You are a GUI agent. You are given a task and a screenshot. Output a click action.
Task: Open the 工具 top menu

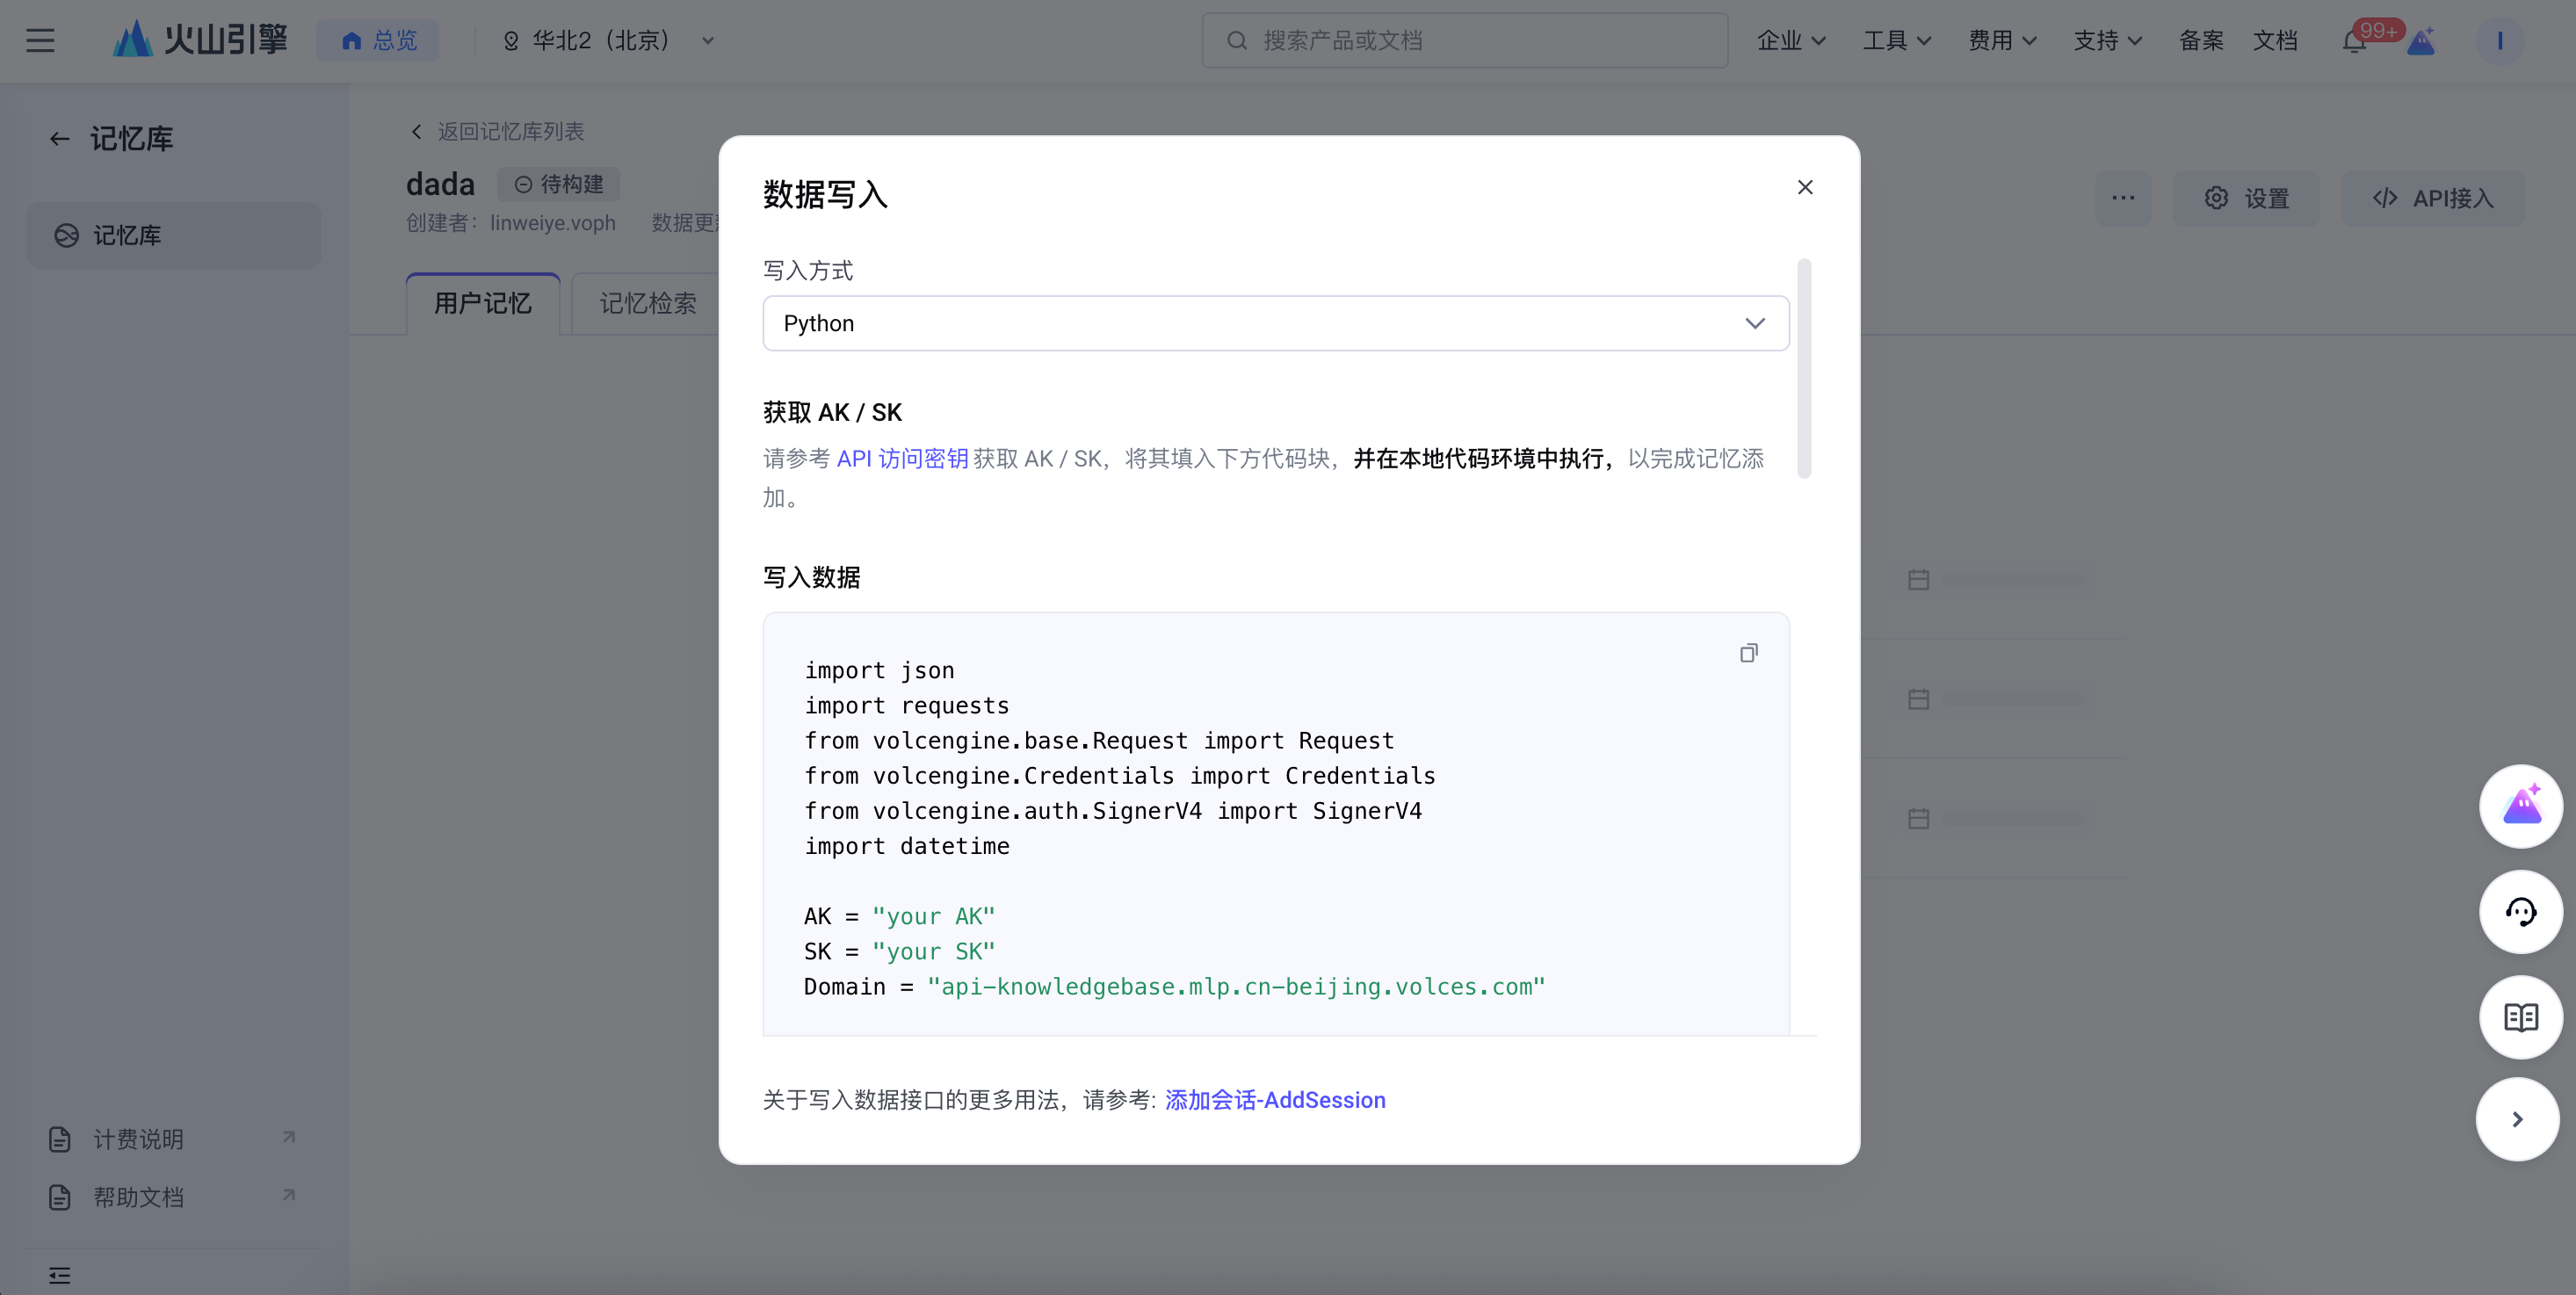click(1896, 41)
